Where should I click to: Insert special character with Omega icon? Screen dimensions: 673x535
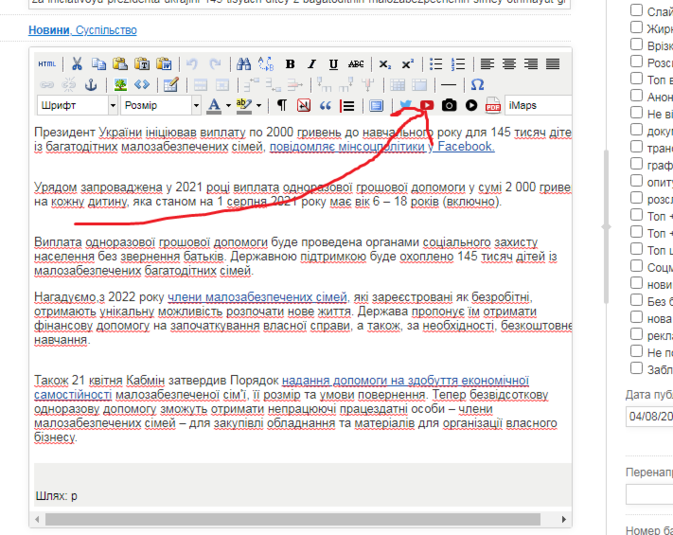tap(477, 85)
